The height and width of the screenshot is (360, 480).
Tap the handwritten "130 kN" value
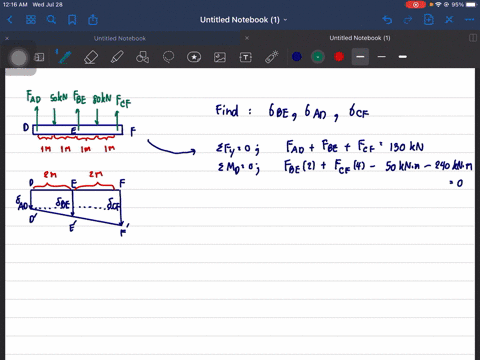click(406, 147)
